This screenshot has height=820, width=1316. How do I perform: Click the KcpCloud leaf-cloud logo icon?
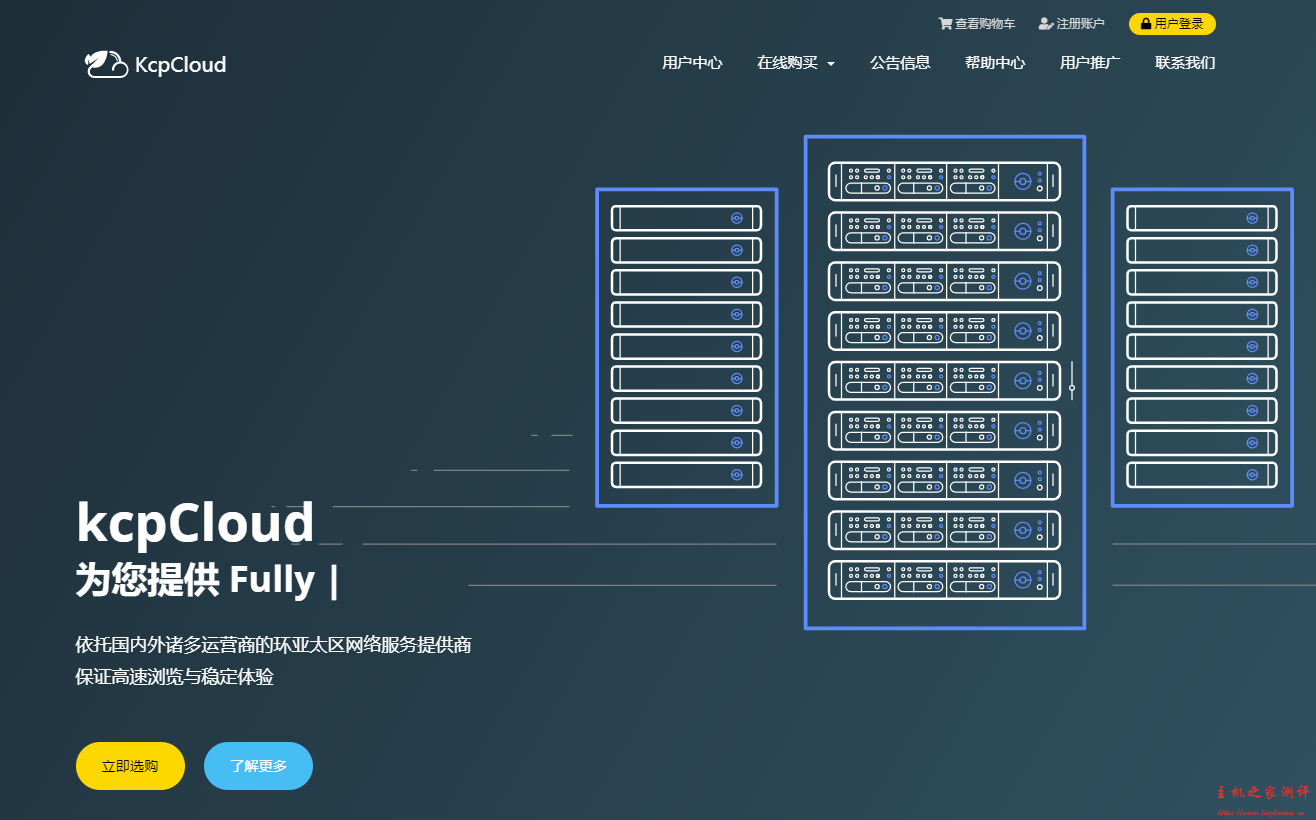[106, 64]
